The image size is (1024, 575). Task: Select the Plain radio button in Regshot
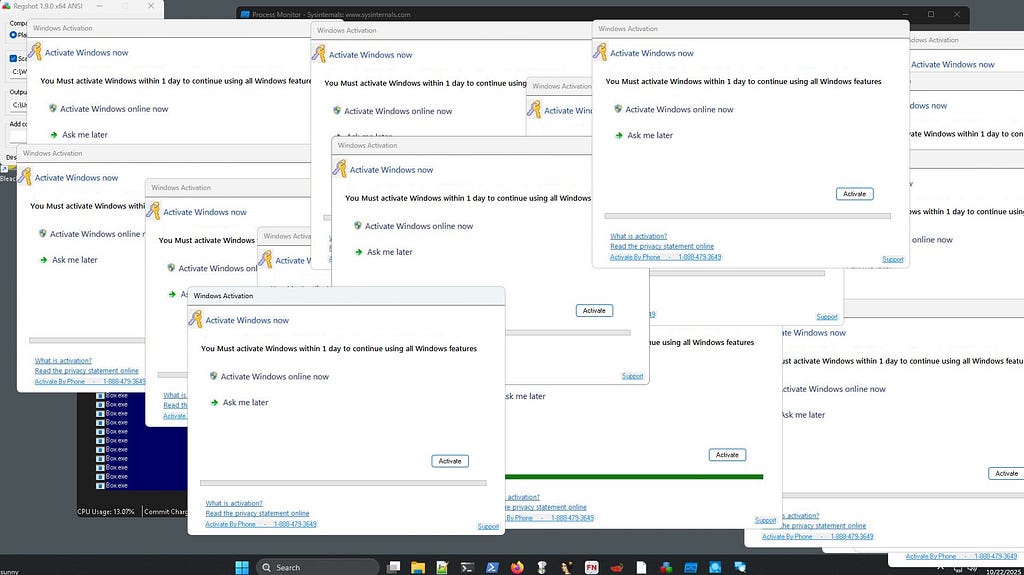coord(13,35)
